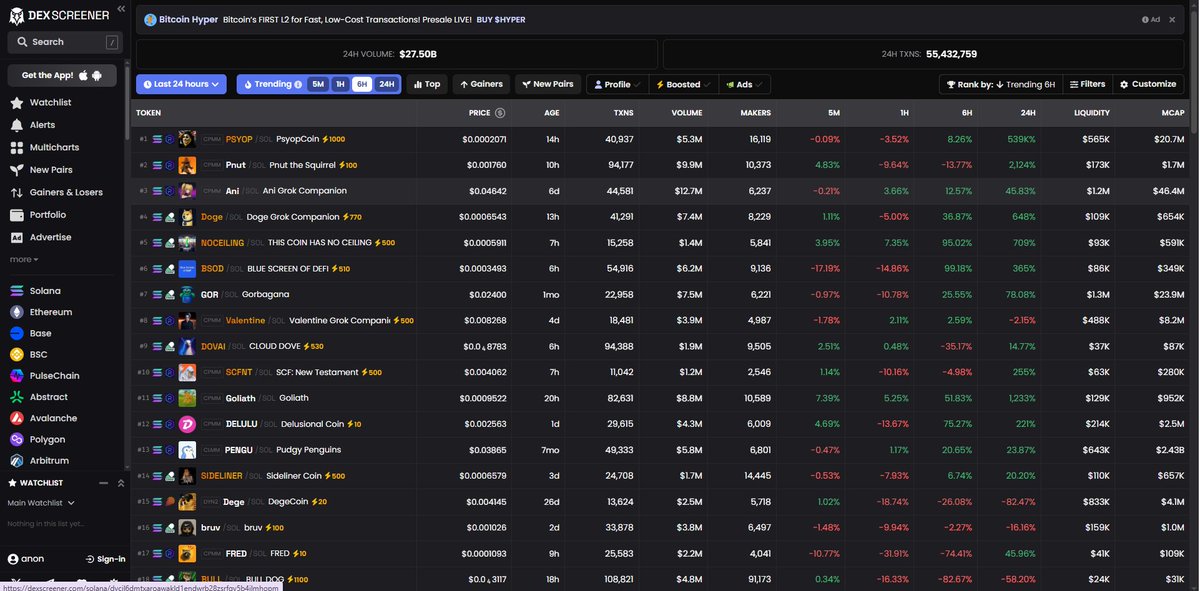The image size is (1200, 591).
Task: Expand the Profile filter dropdown
Action: [617, 85]
